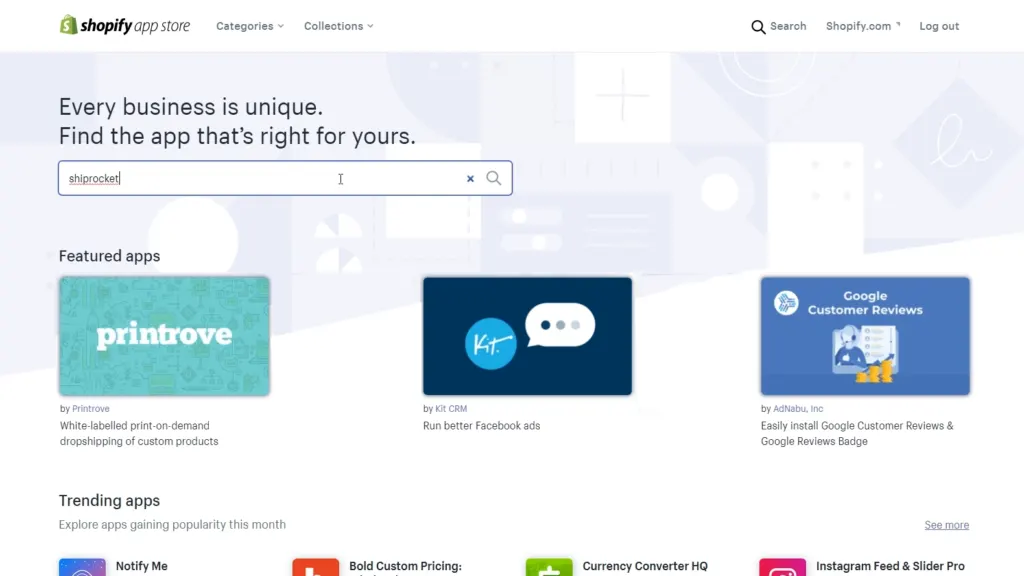Click the Search magnifier in header
The width and height of the screenshot is (1024, 576).
(x=758, y=27)
